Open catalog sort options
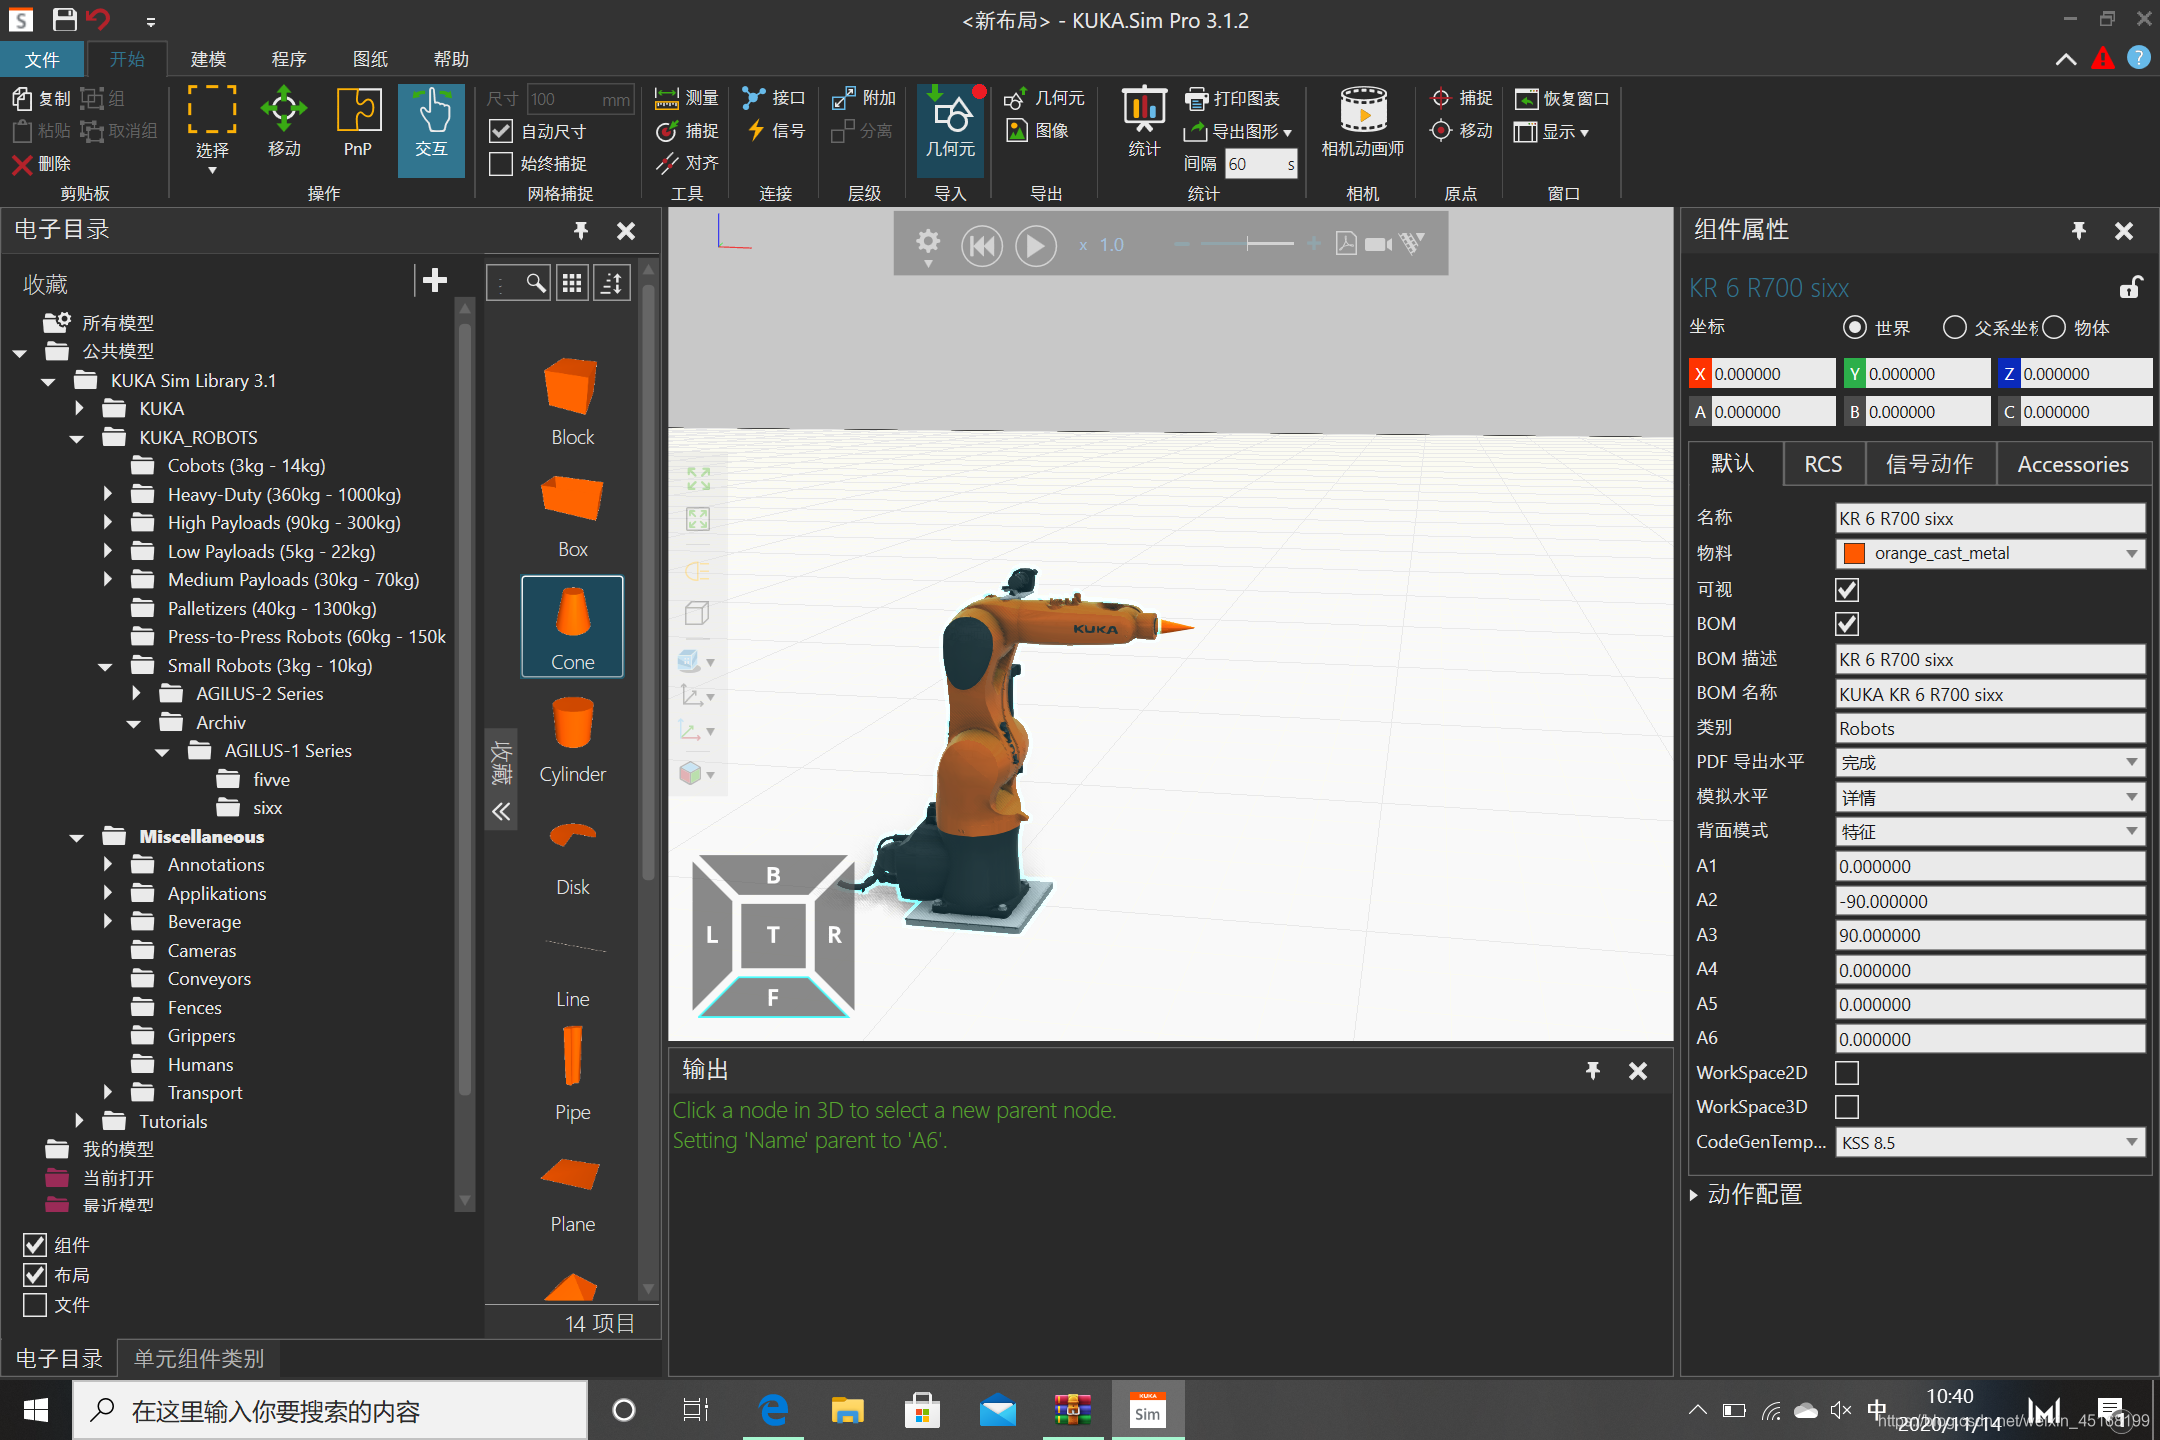2160x1440 pixels. click(612, 284)
